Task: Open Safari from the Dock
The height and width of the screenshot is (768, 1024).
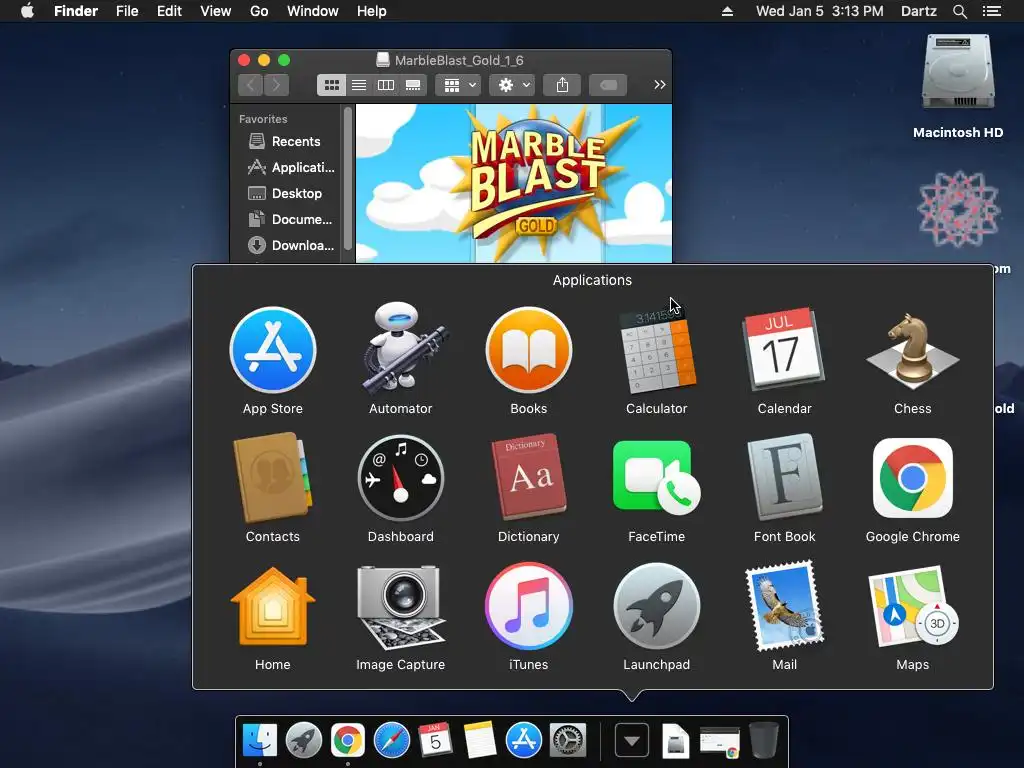Action: click(x=392, y=740)
